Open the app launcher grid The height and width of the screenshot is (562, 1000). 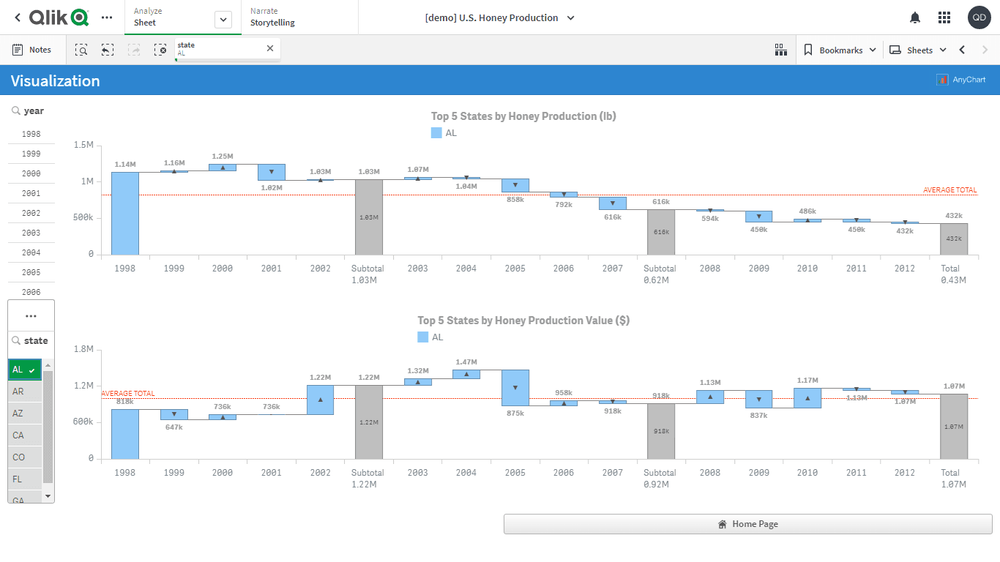[944, 18]
